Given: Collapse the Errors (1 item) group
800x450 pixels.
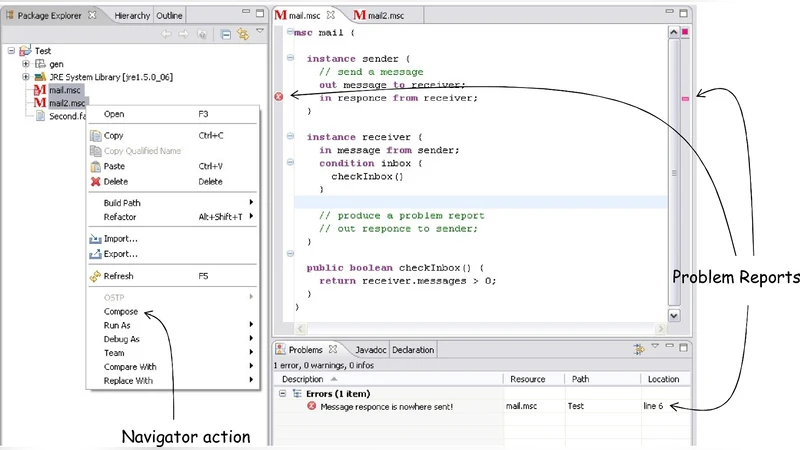Looking at the screenshot, I should [x=283, y=393].
